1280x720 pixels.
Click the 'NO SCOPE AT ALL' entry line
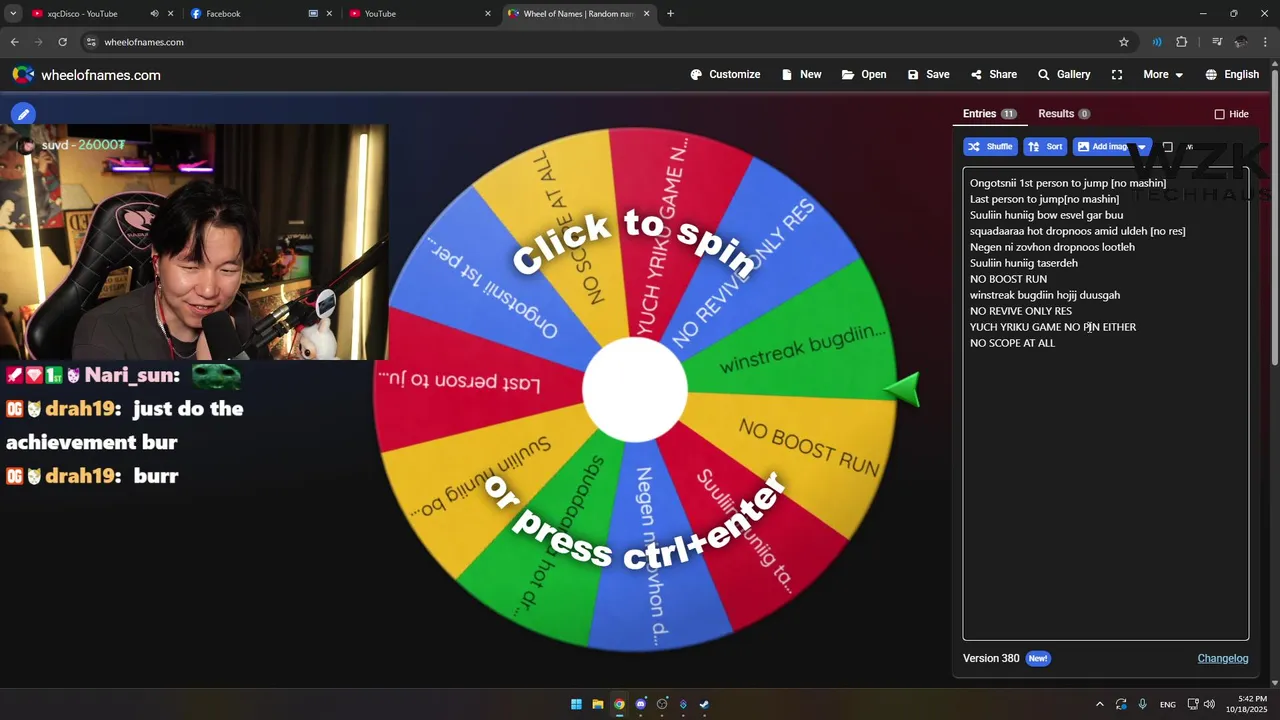[1012, 343]
